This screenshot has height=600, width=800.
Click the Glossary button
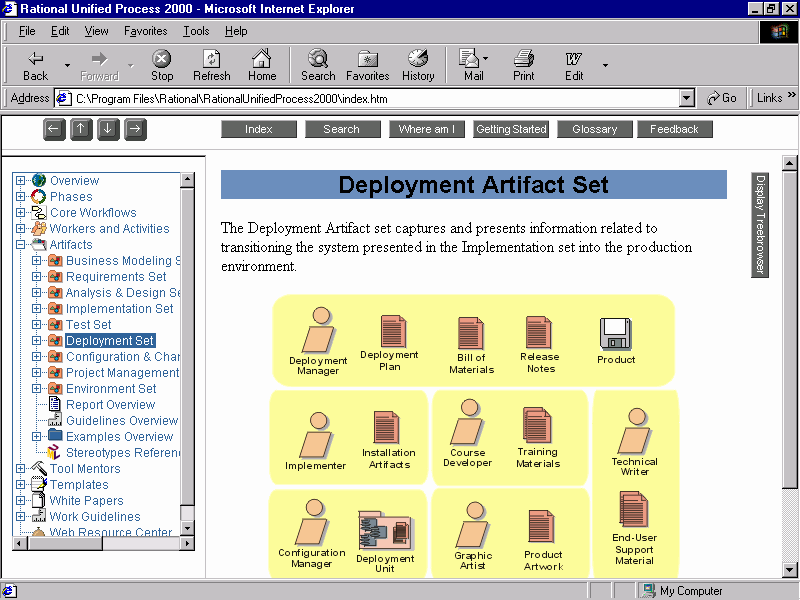[594, 129]
